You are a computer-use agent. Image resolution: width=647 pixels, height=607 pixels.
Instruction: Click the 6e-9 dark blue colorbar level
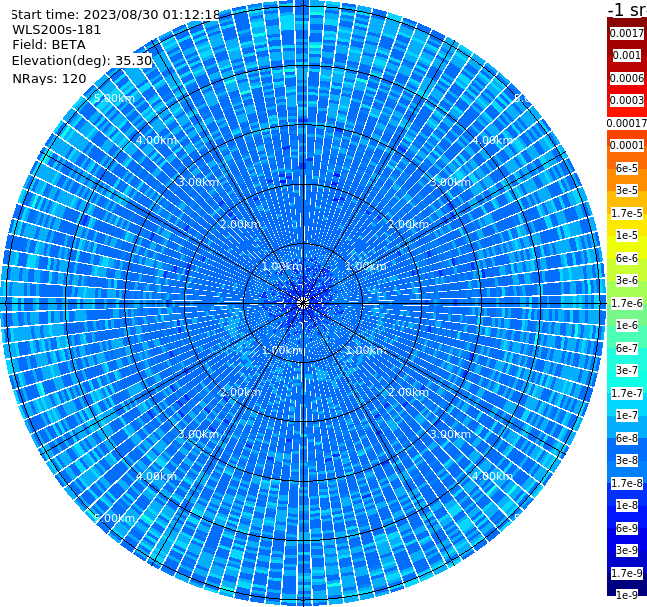point(627,528)
